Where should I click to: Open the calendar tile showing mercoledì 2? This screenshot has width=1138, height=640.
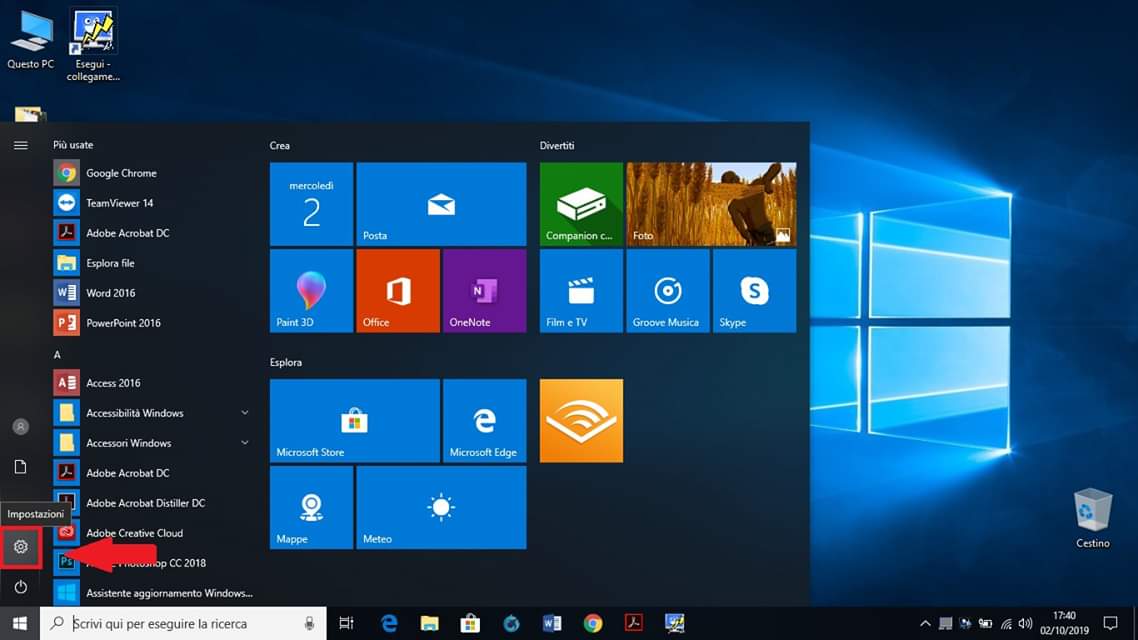311,204
